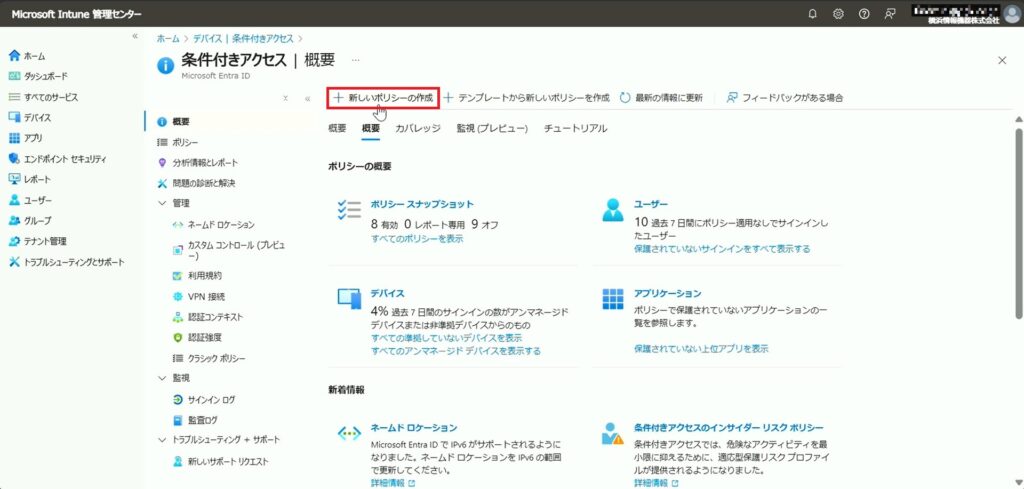Click the ダッシュボード icon in sidebar
Screen dimensions: 1024x489
15,76
